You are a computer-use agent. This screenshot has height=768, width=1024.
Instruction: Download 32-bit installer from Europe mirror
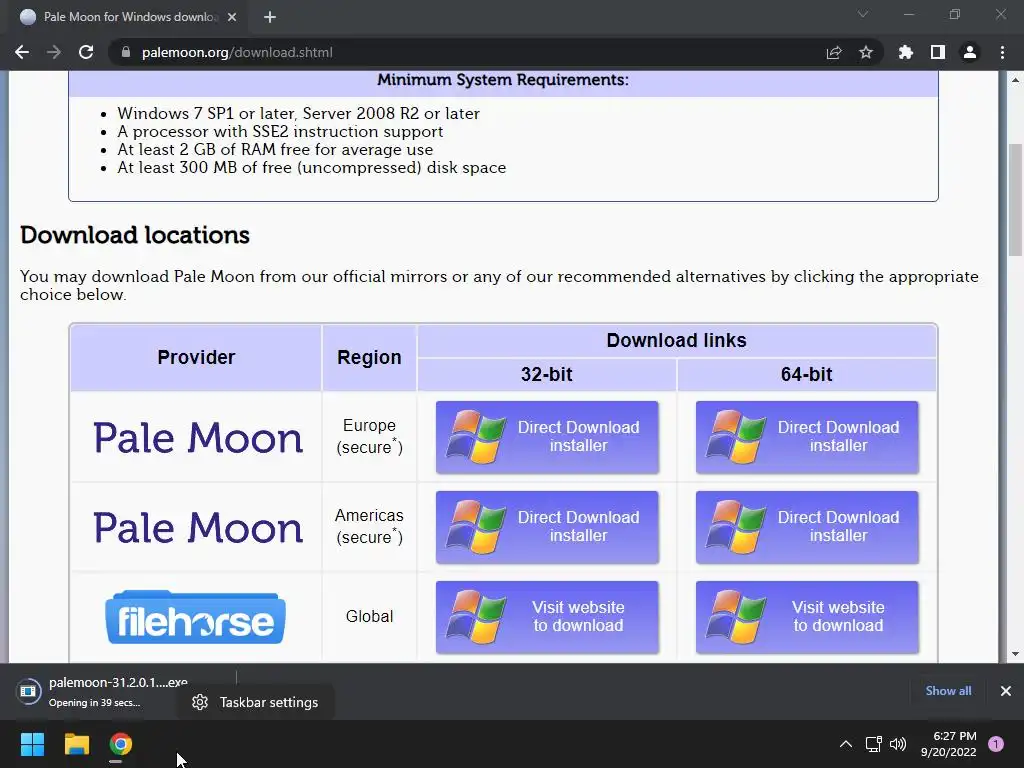click(x=547, y=437)
